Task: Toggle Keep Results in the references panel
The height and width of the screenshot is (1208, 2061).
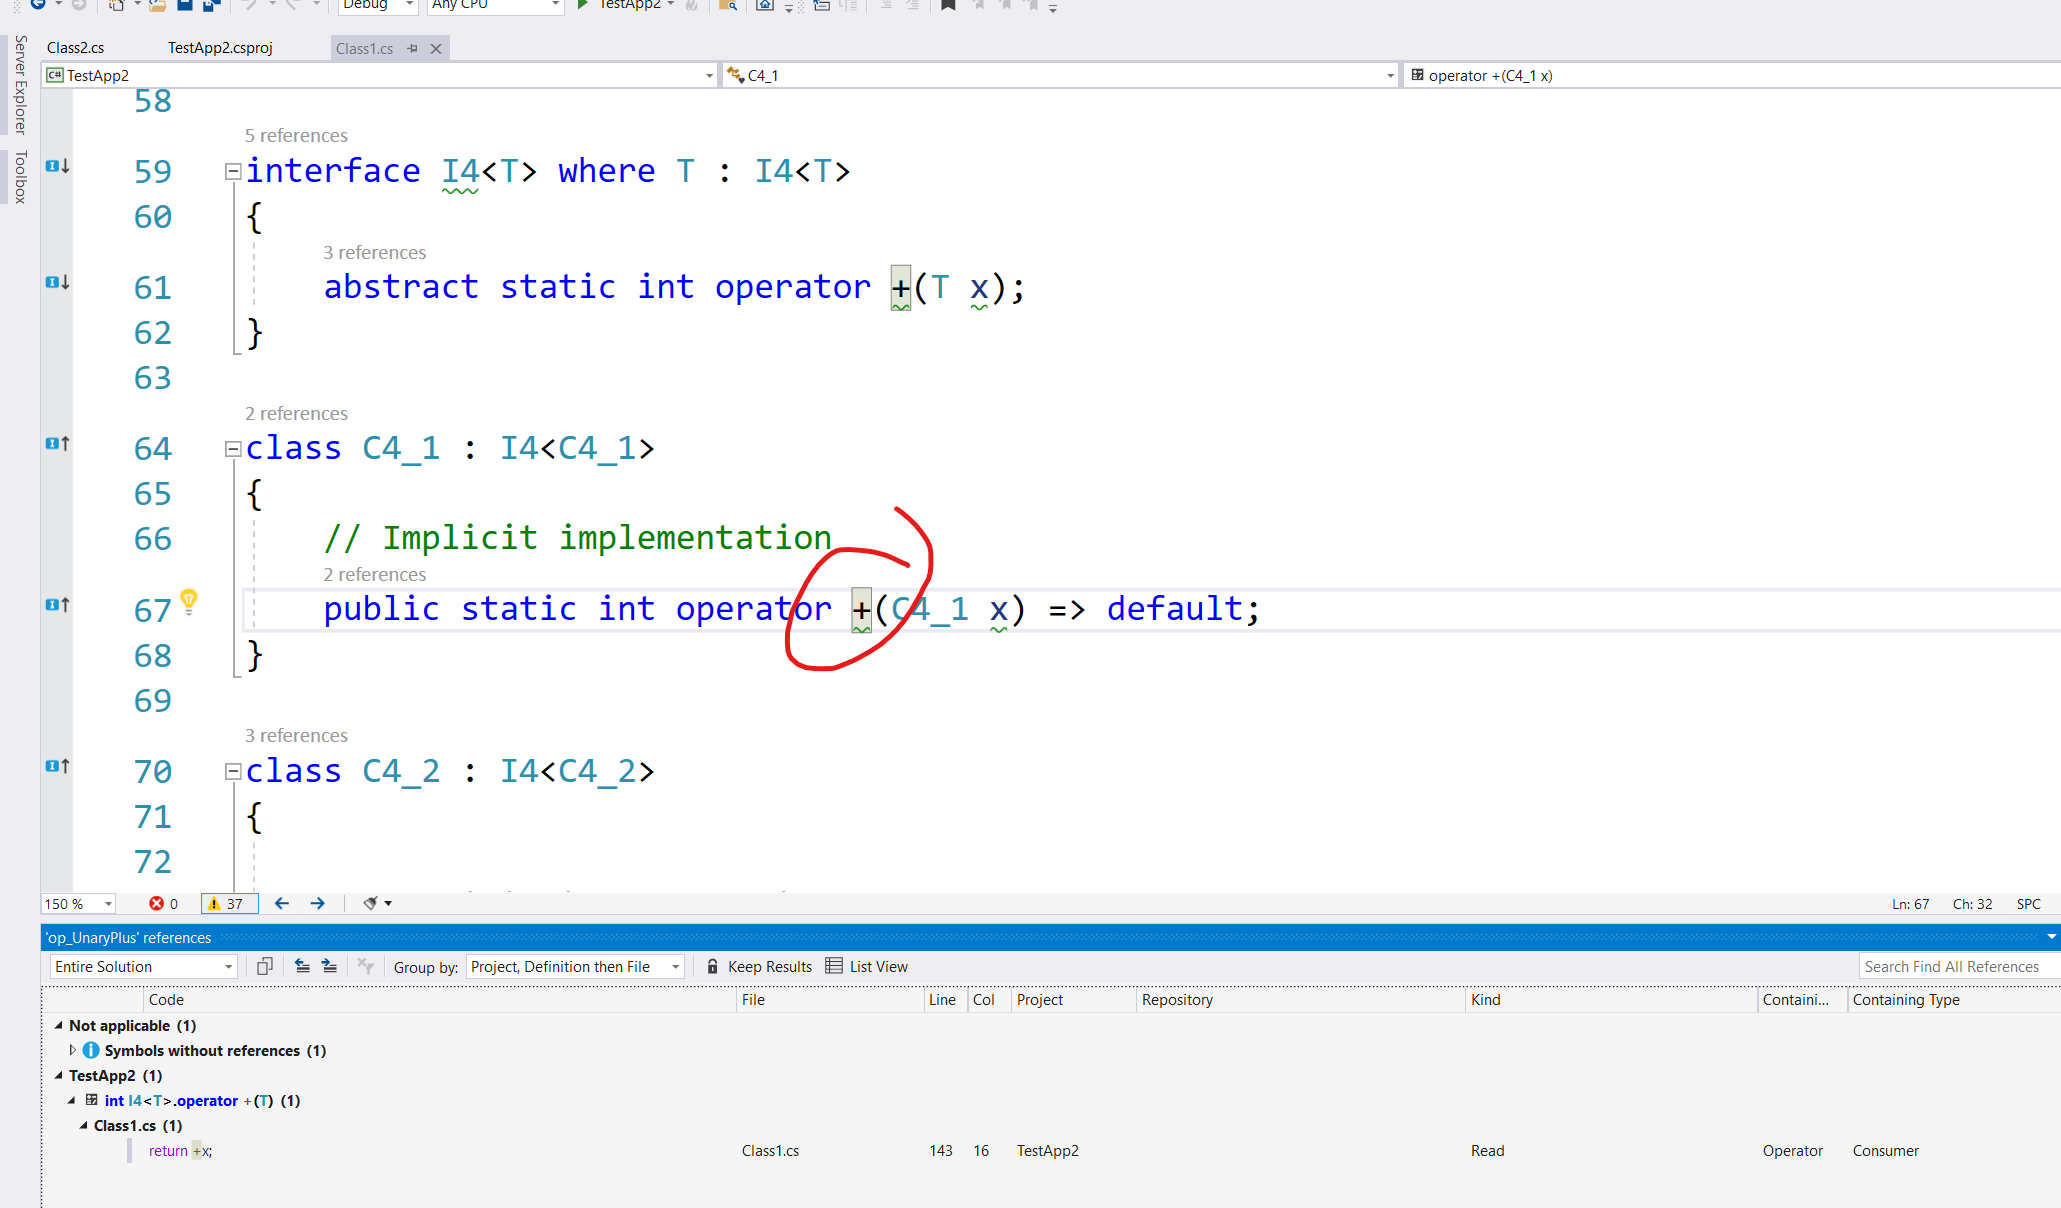Action: tap(760, 966)
